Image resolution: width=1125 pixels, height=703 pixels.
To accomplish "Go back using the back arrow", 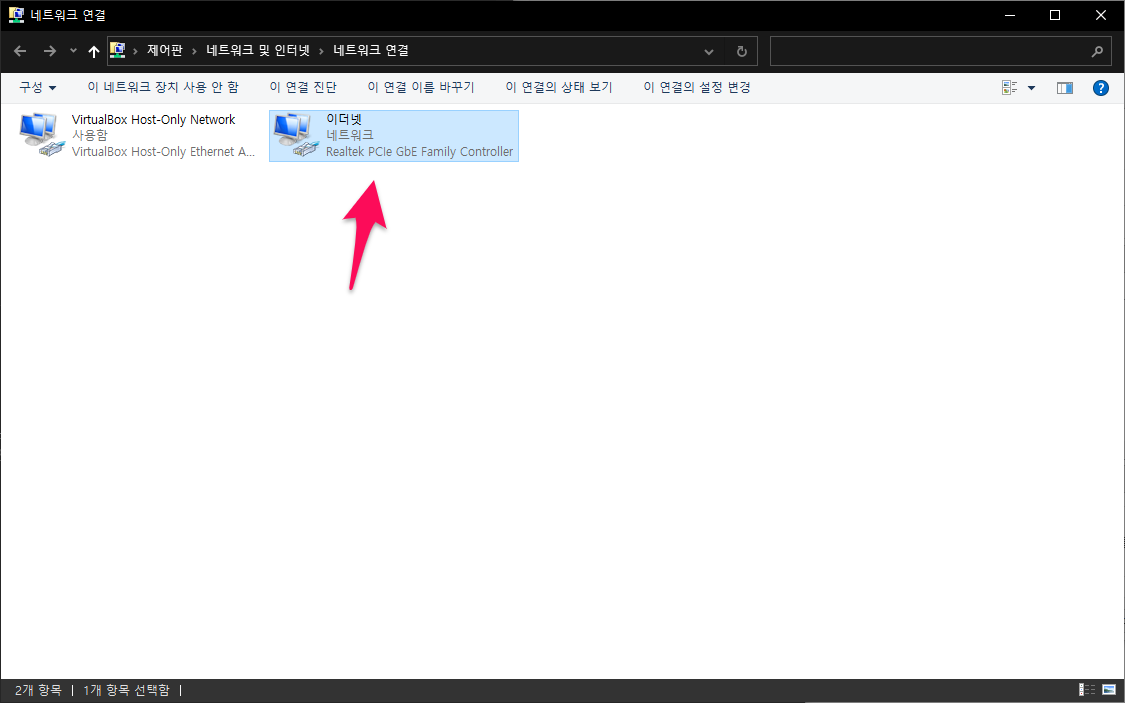I will [x=20, y=51].
